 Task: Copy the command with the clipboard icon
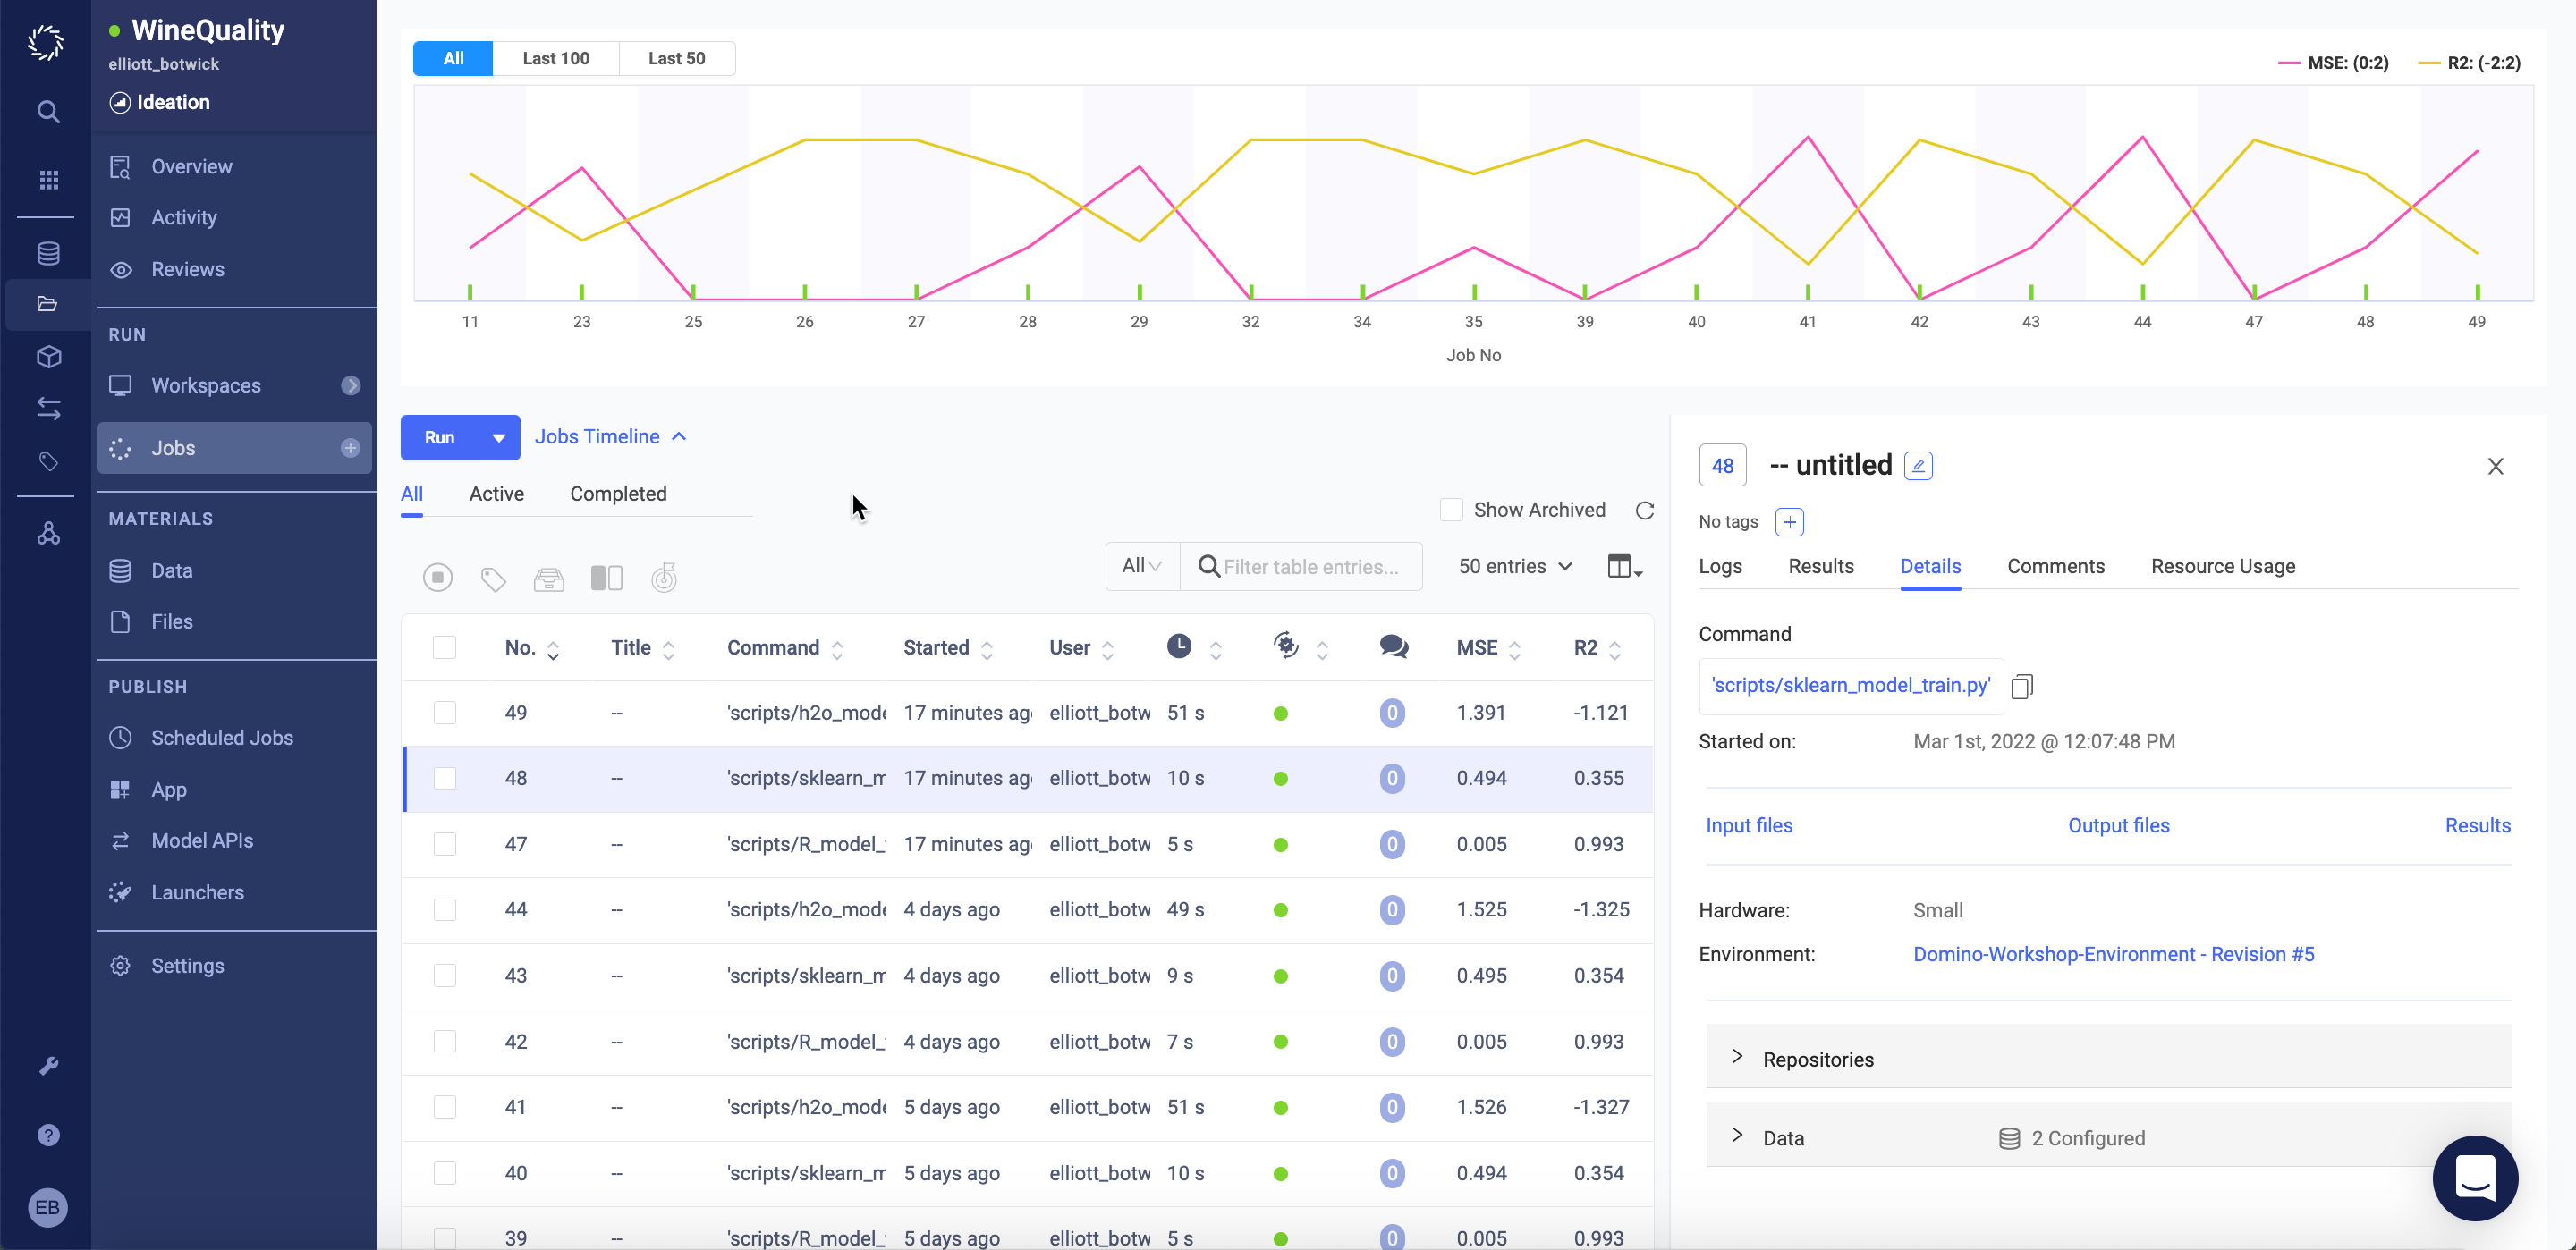[2021, 686]
